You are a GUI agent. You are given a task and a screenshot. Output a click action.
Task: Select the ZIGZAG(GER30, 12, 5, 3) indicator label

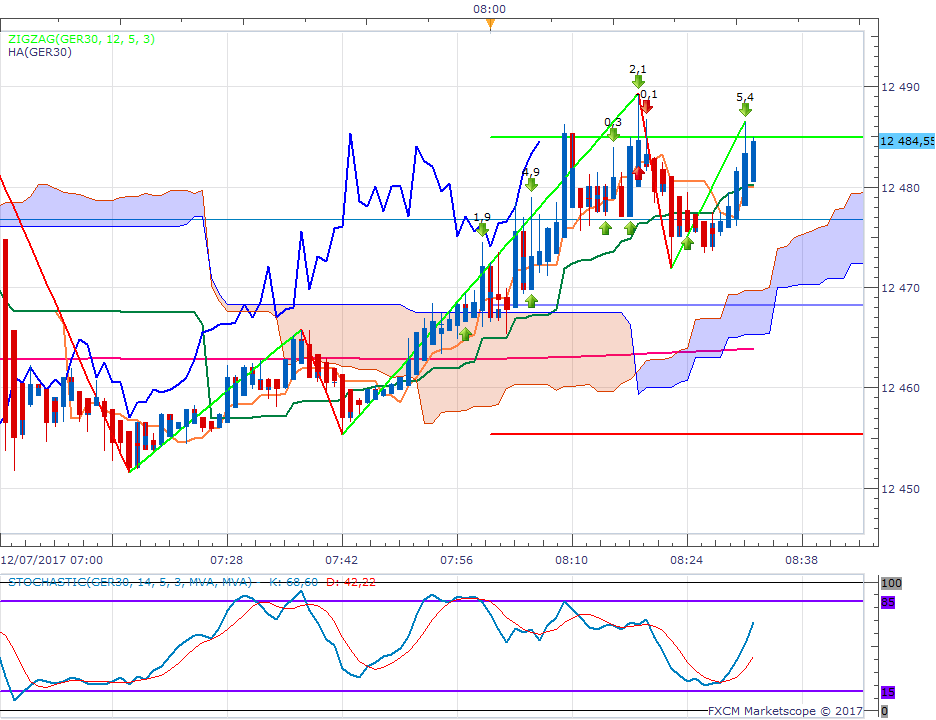82,39
